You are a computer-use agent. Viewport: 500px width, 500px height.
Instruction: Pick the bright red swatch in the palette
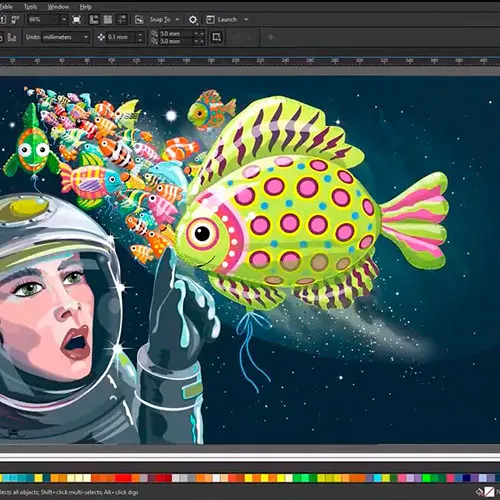click(123, 478)
